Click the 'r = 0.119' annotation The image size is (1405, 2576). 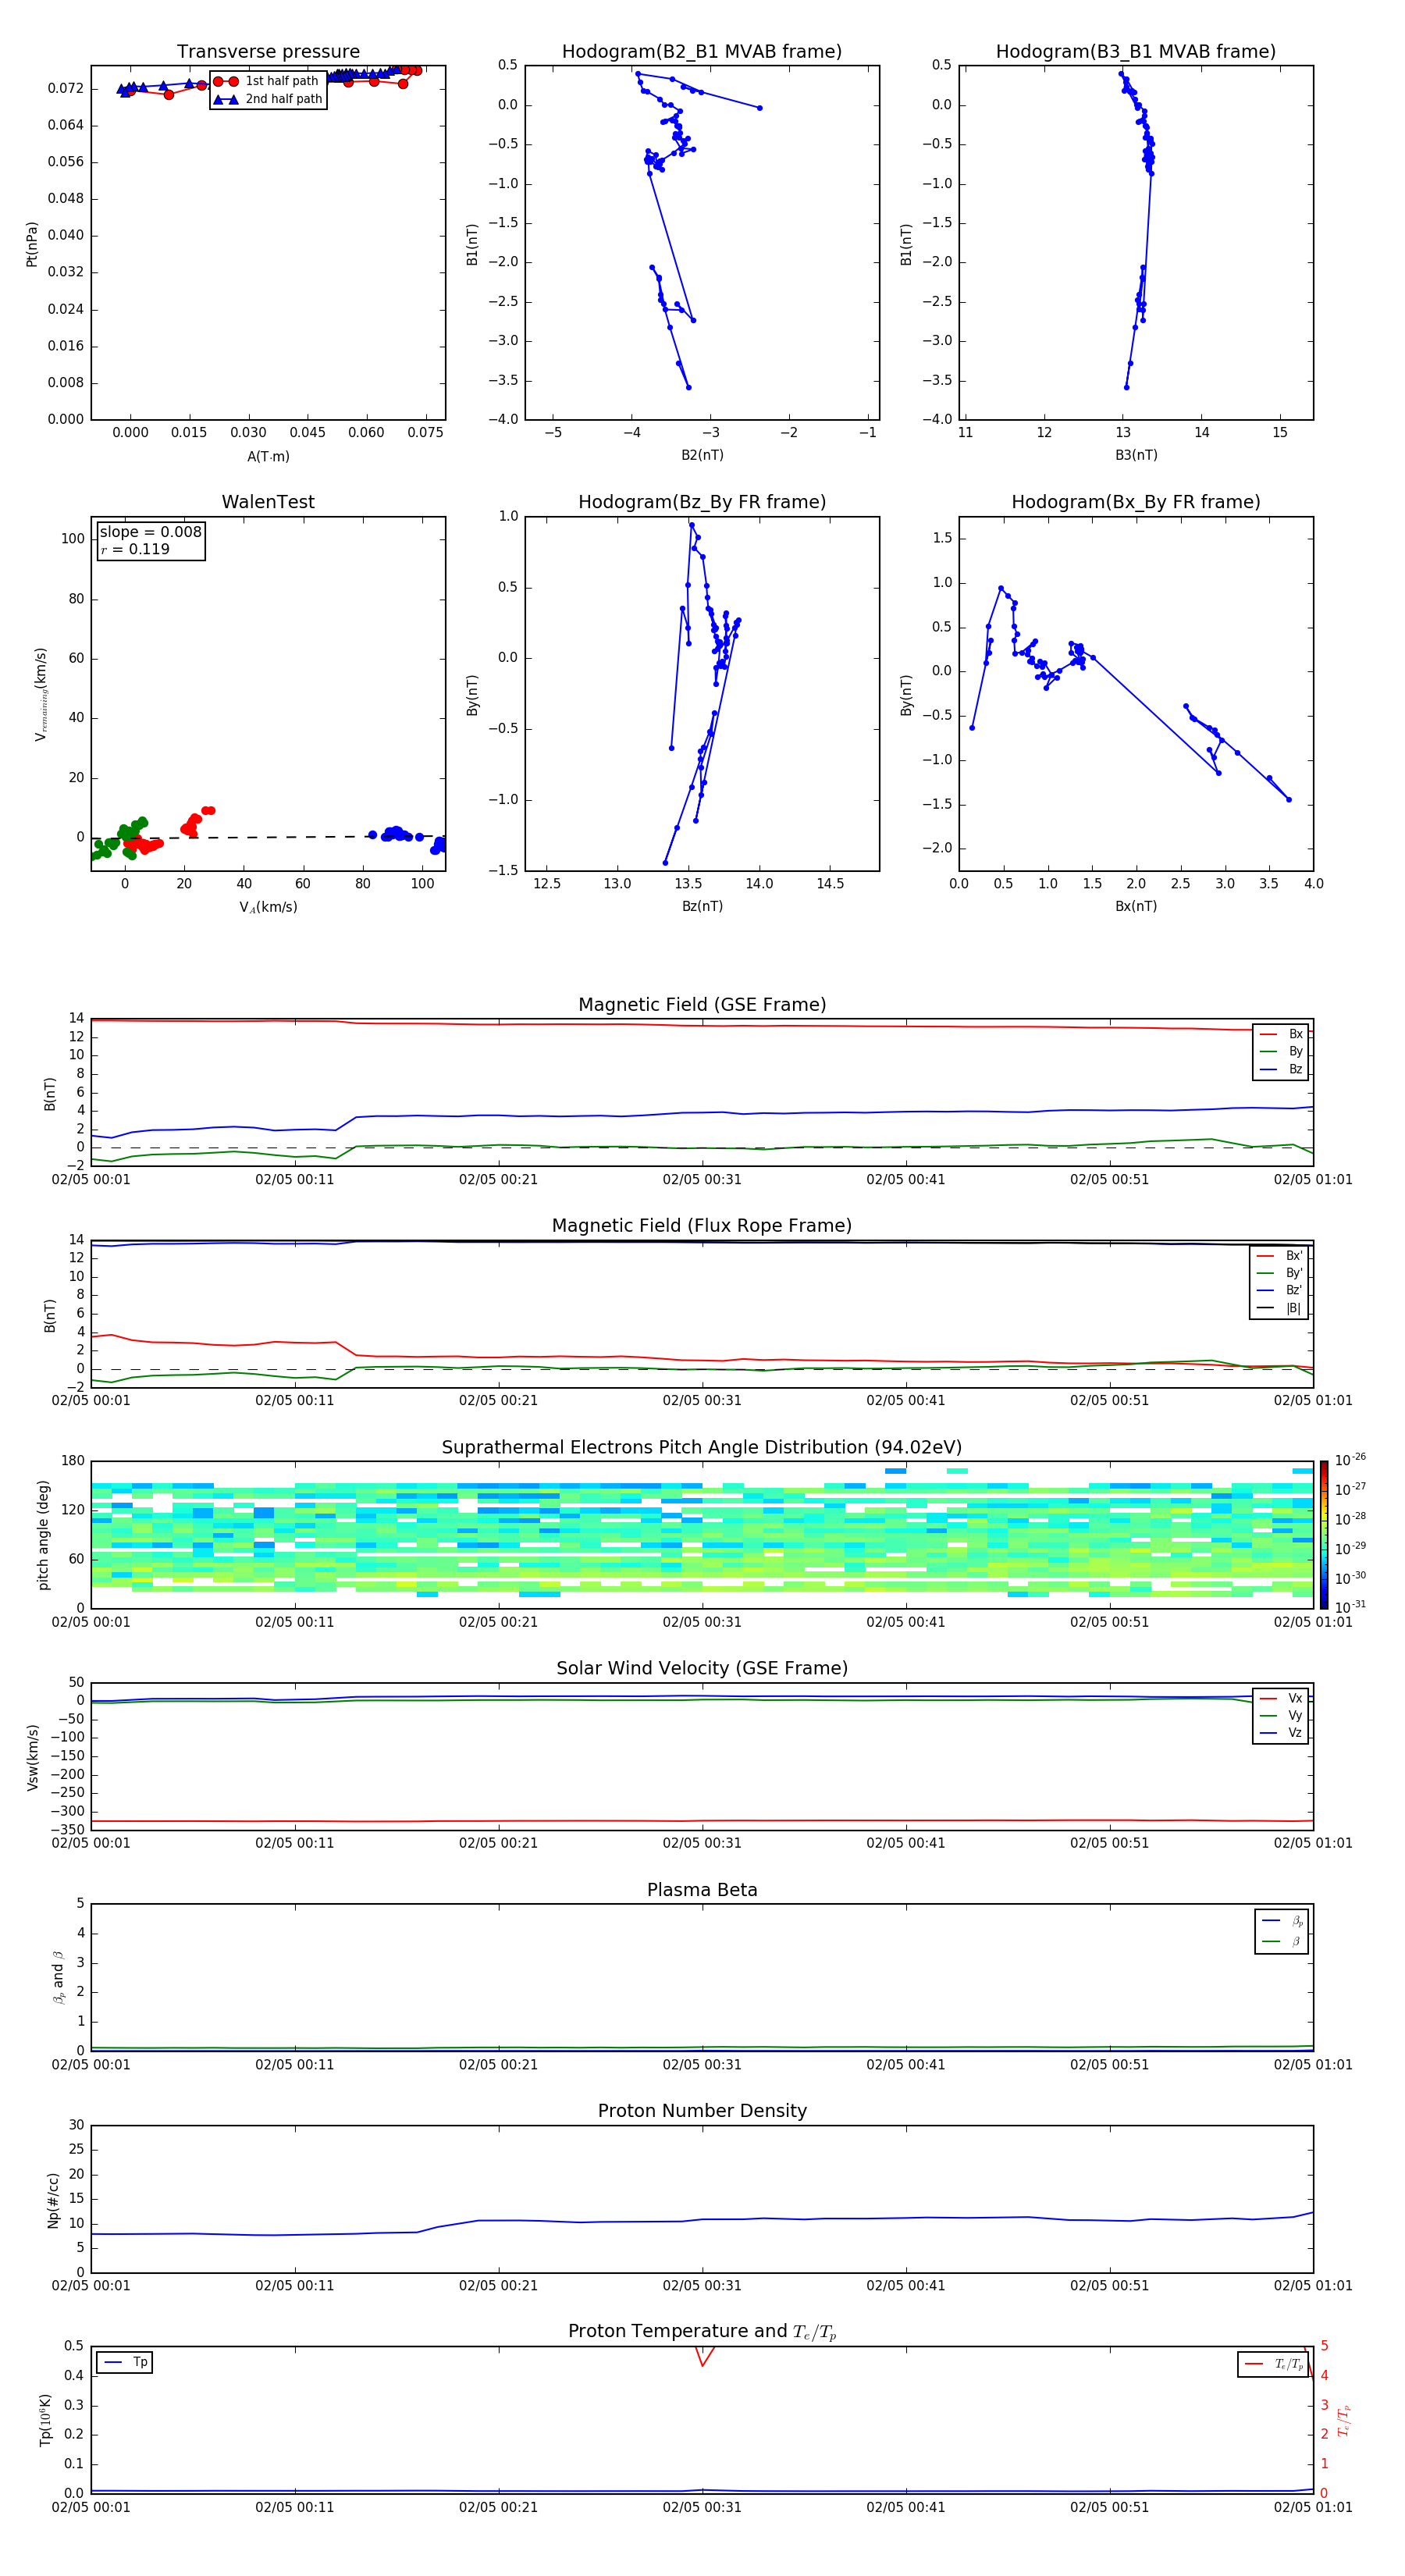135,549
